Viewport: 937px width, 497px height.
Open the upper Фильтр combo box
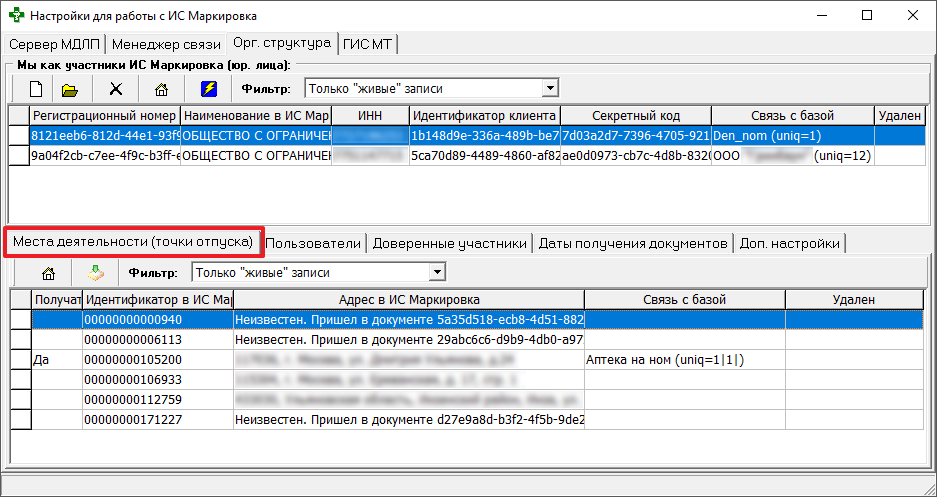click(550, 88)
